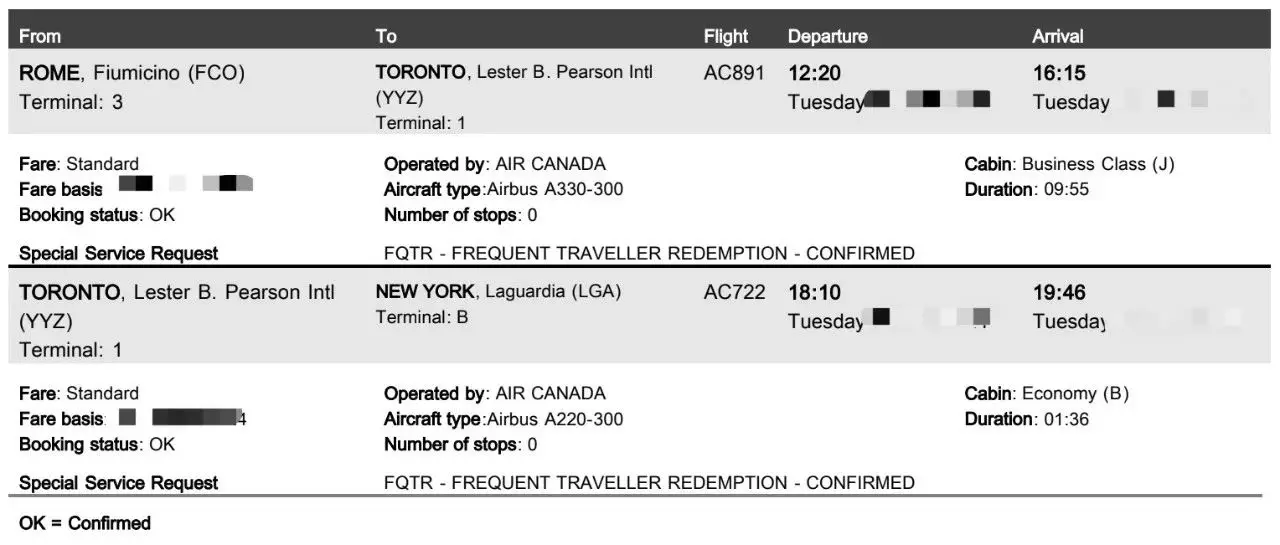Click Cabin: Economy (B) text

click(x=1046, y=394)
